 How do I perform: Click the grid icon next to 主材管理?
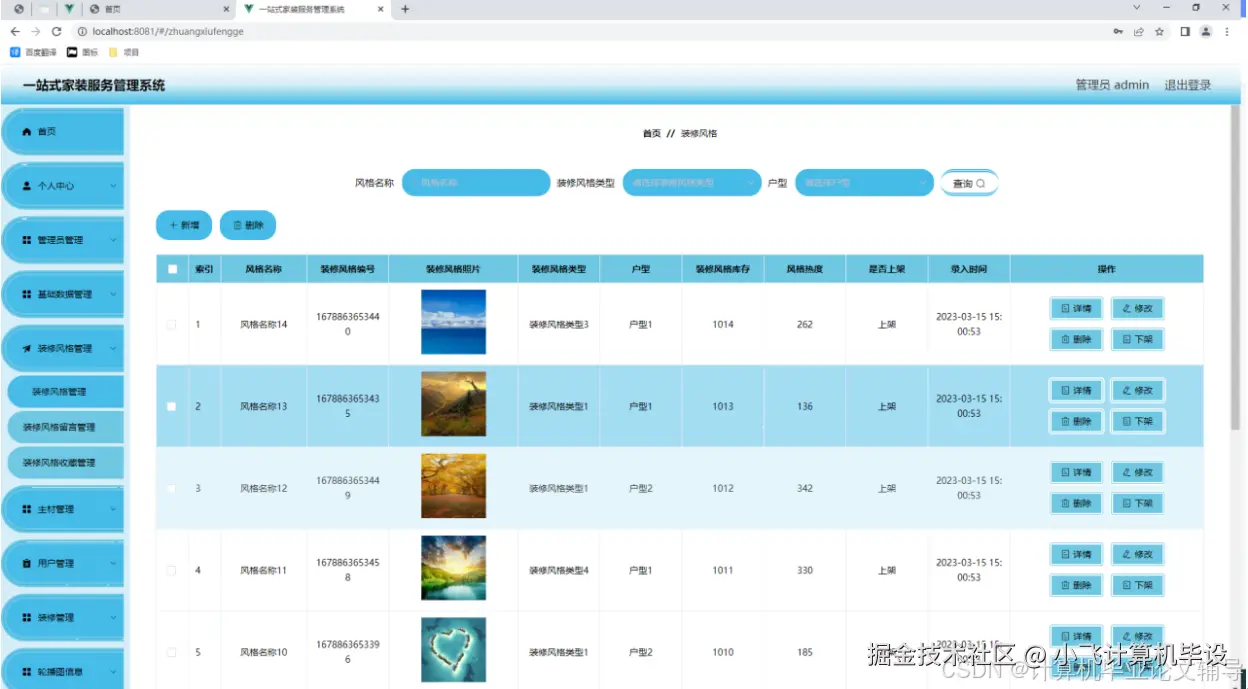(x=27, y=509)
